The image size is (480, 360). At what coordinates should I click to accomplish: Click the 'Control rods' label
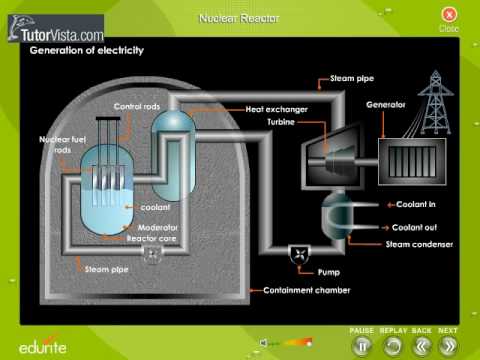point(137,106)
